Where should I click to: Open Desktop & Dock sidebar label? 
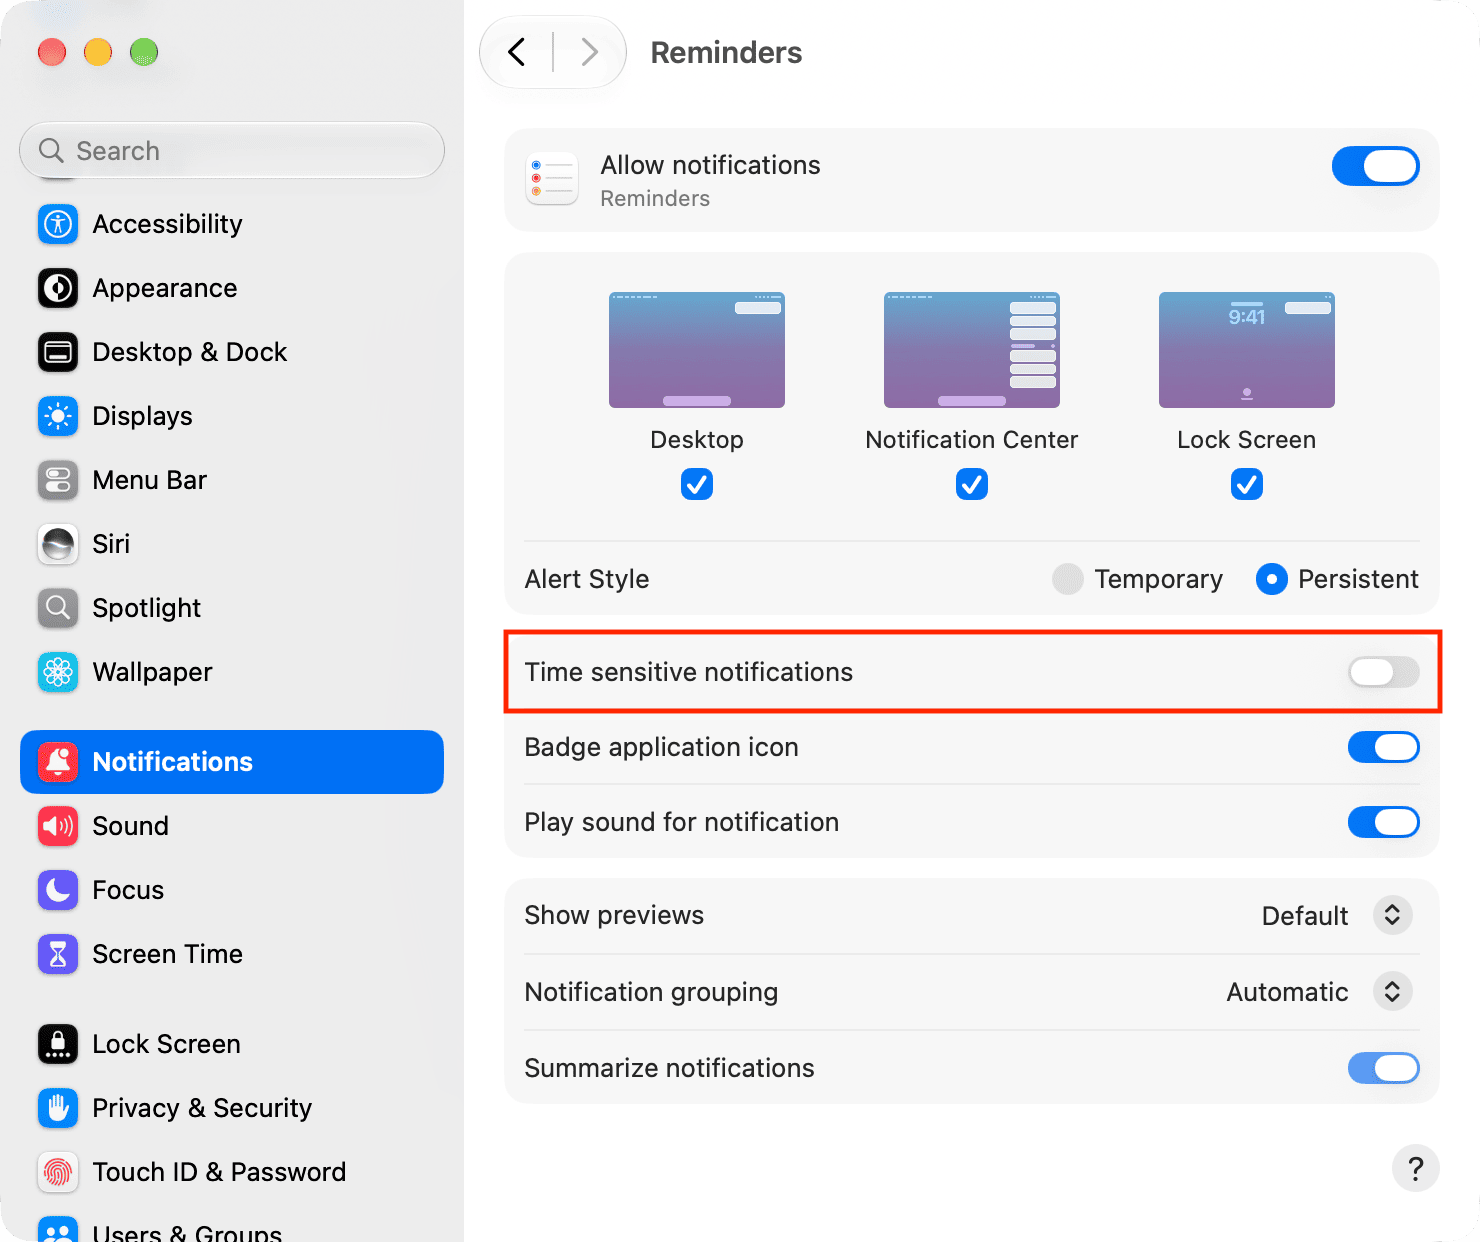coord(189,352)
